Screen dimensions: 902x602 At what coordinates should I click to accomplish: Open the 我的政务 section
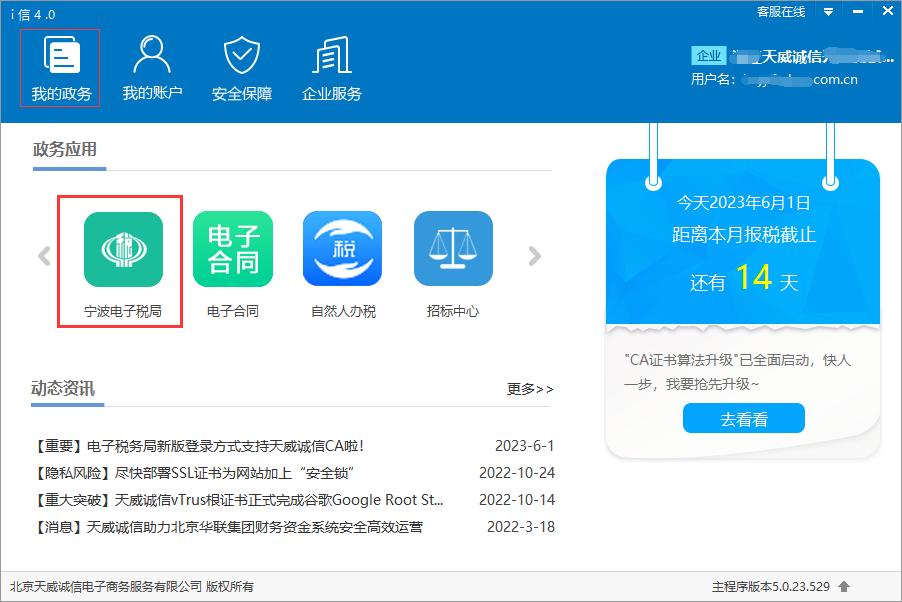(60, 69)
